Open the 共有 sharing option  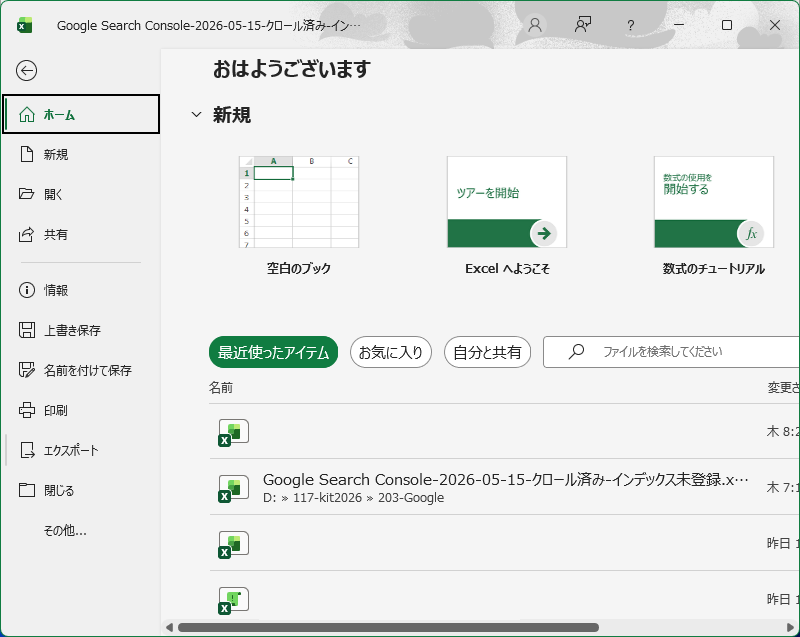[81, 234]
